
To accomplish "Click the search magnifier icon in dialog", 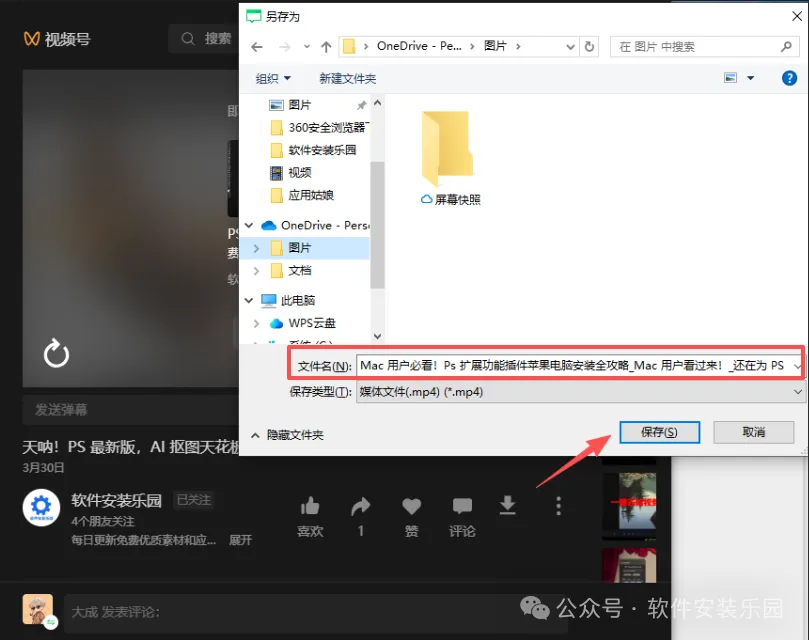I will (x=786, y=46).
